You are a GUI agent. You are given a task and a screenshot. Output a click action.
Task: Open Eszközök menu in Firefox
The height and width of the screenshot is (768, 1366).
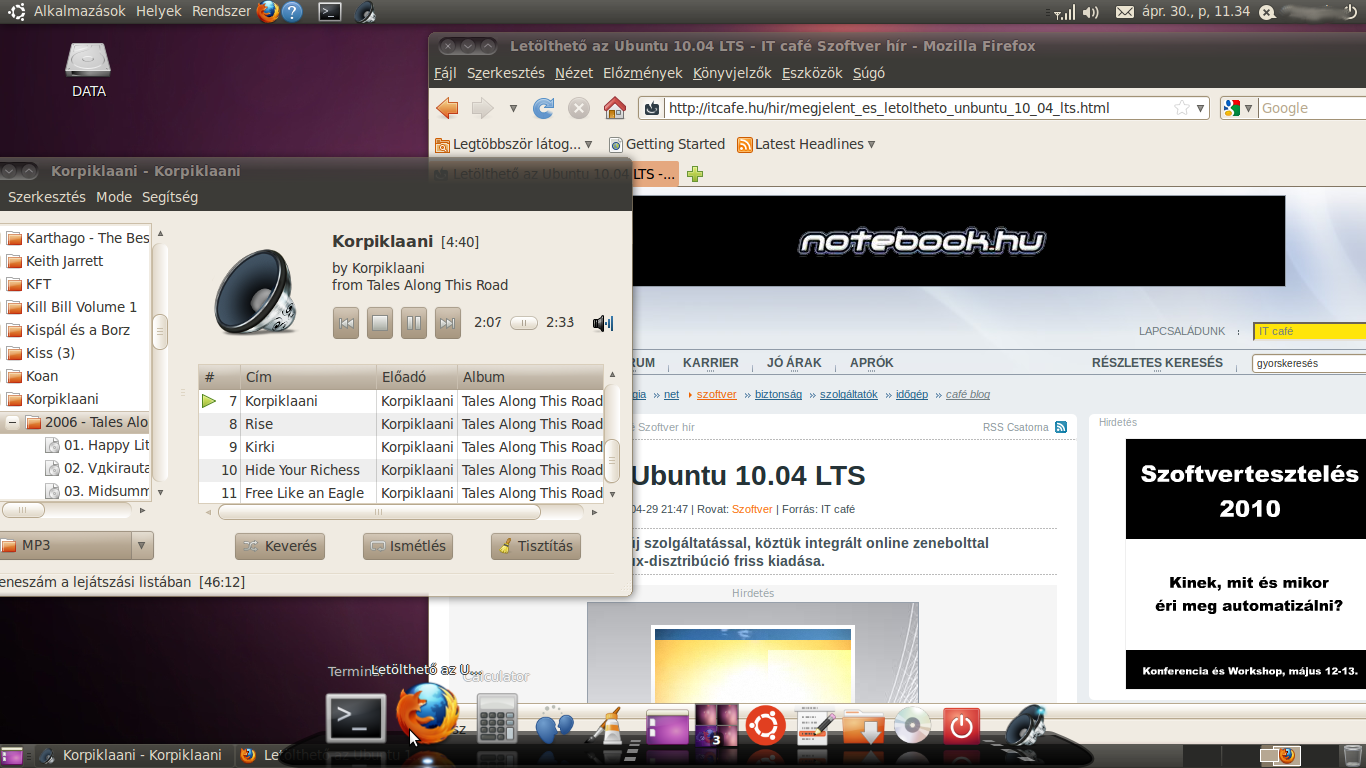point(812,73)
